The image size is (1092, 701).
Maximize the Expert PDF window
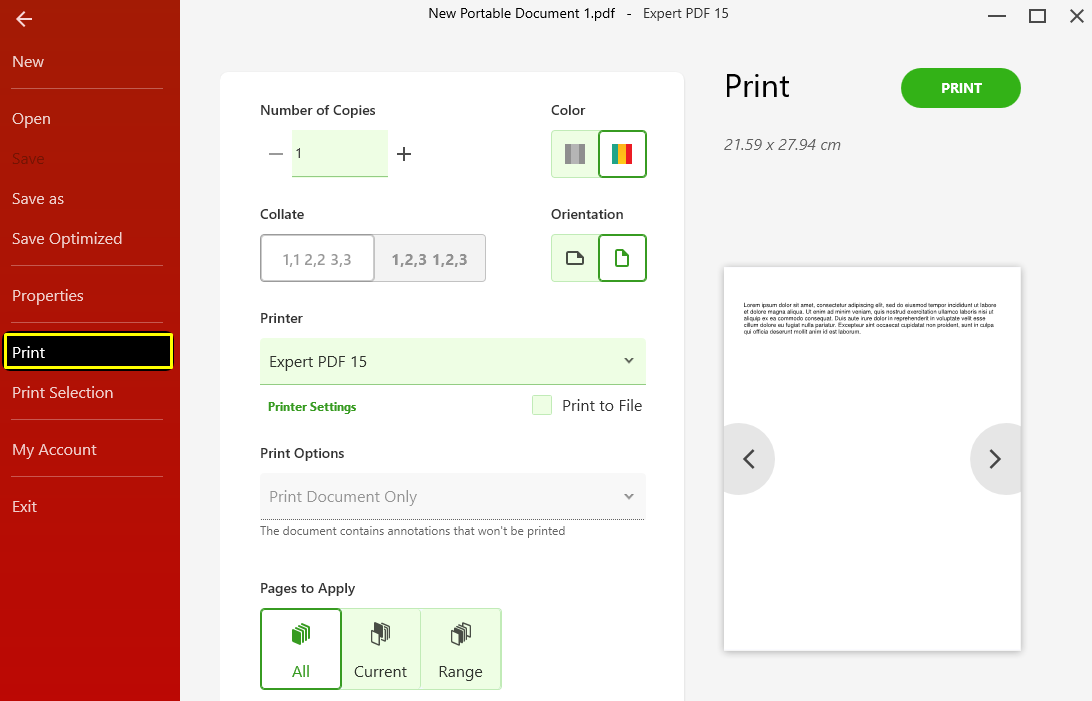pyautogui.click(x=1037, y=16)
